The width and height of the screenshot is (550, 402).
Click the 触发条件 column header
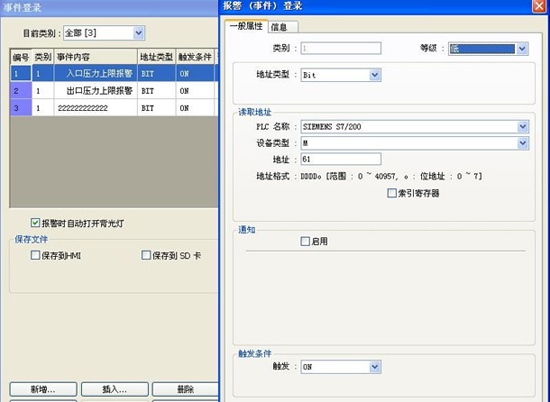click(x=195, y=57)
